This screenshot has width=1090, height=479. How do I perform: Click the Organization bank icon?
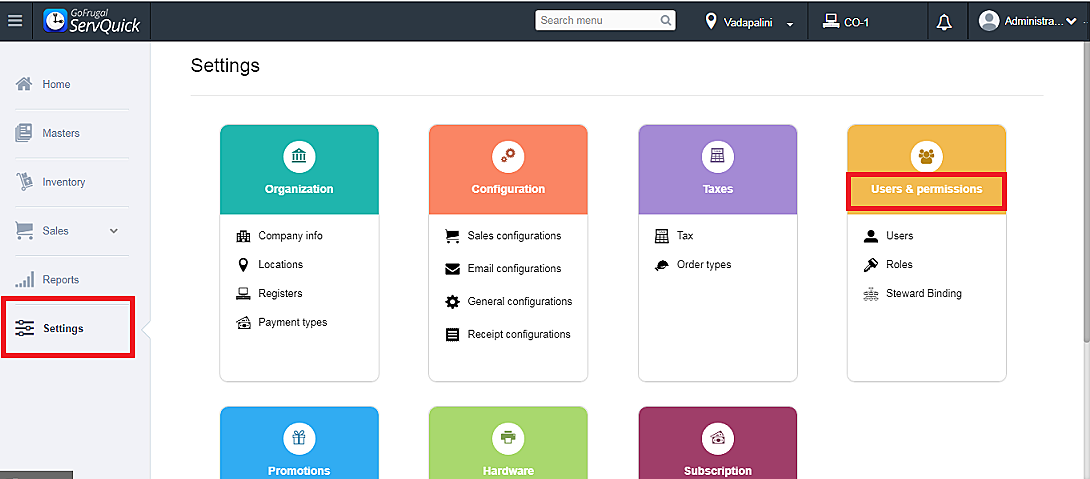(299, 156)
